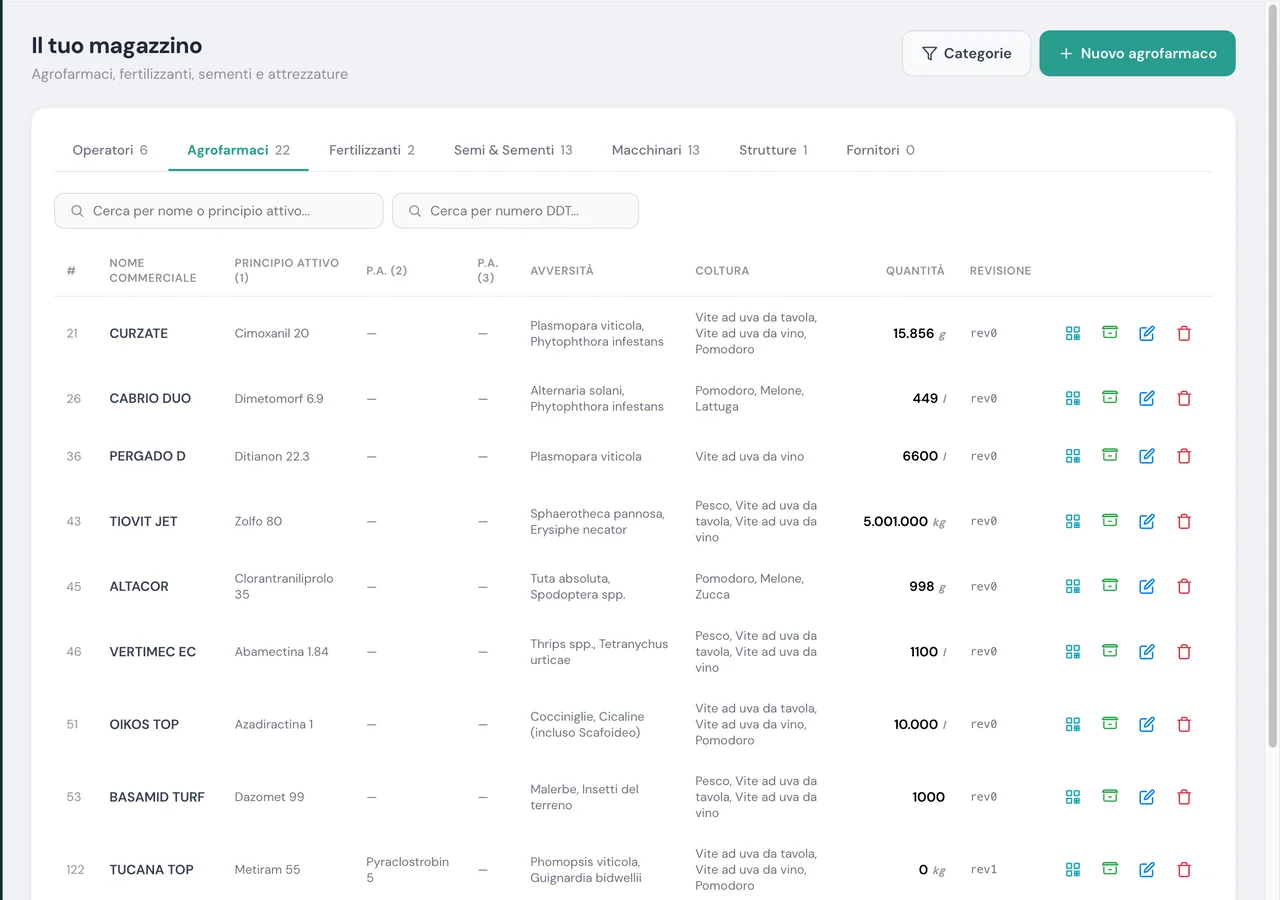Delete the PERGADO D row
This screenshot has width=1280, height=900.
1184,456
